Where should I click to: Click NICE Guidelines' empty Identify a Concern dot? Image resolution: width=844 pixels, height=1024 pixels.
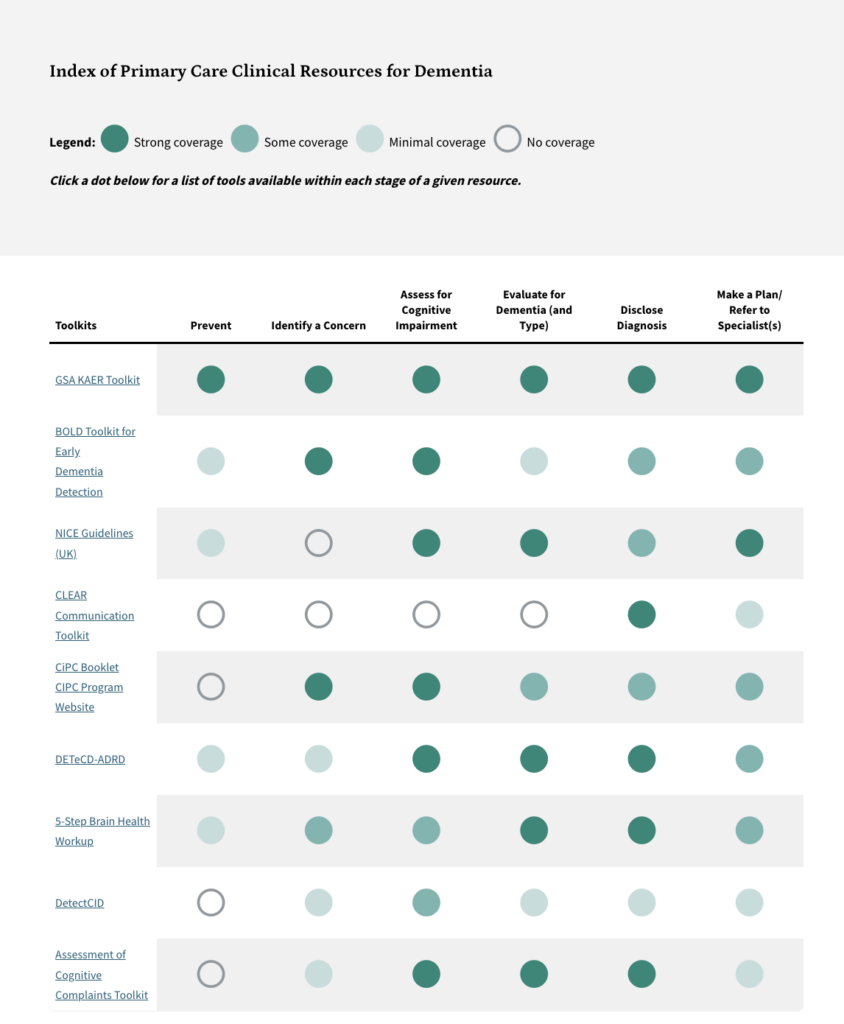click(318, 543)
